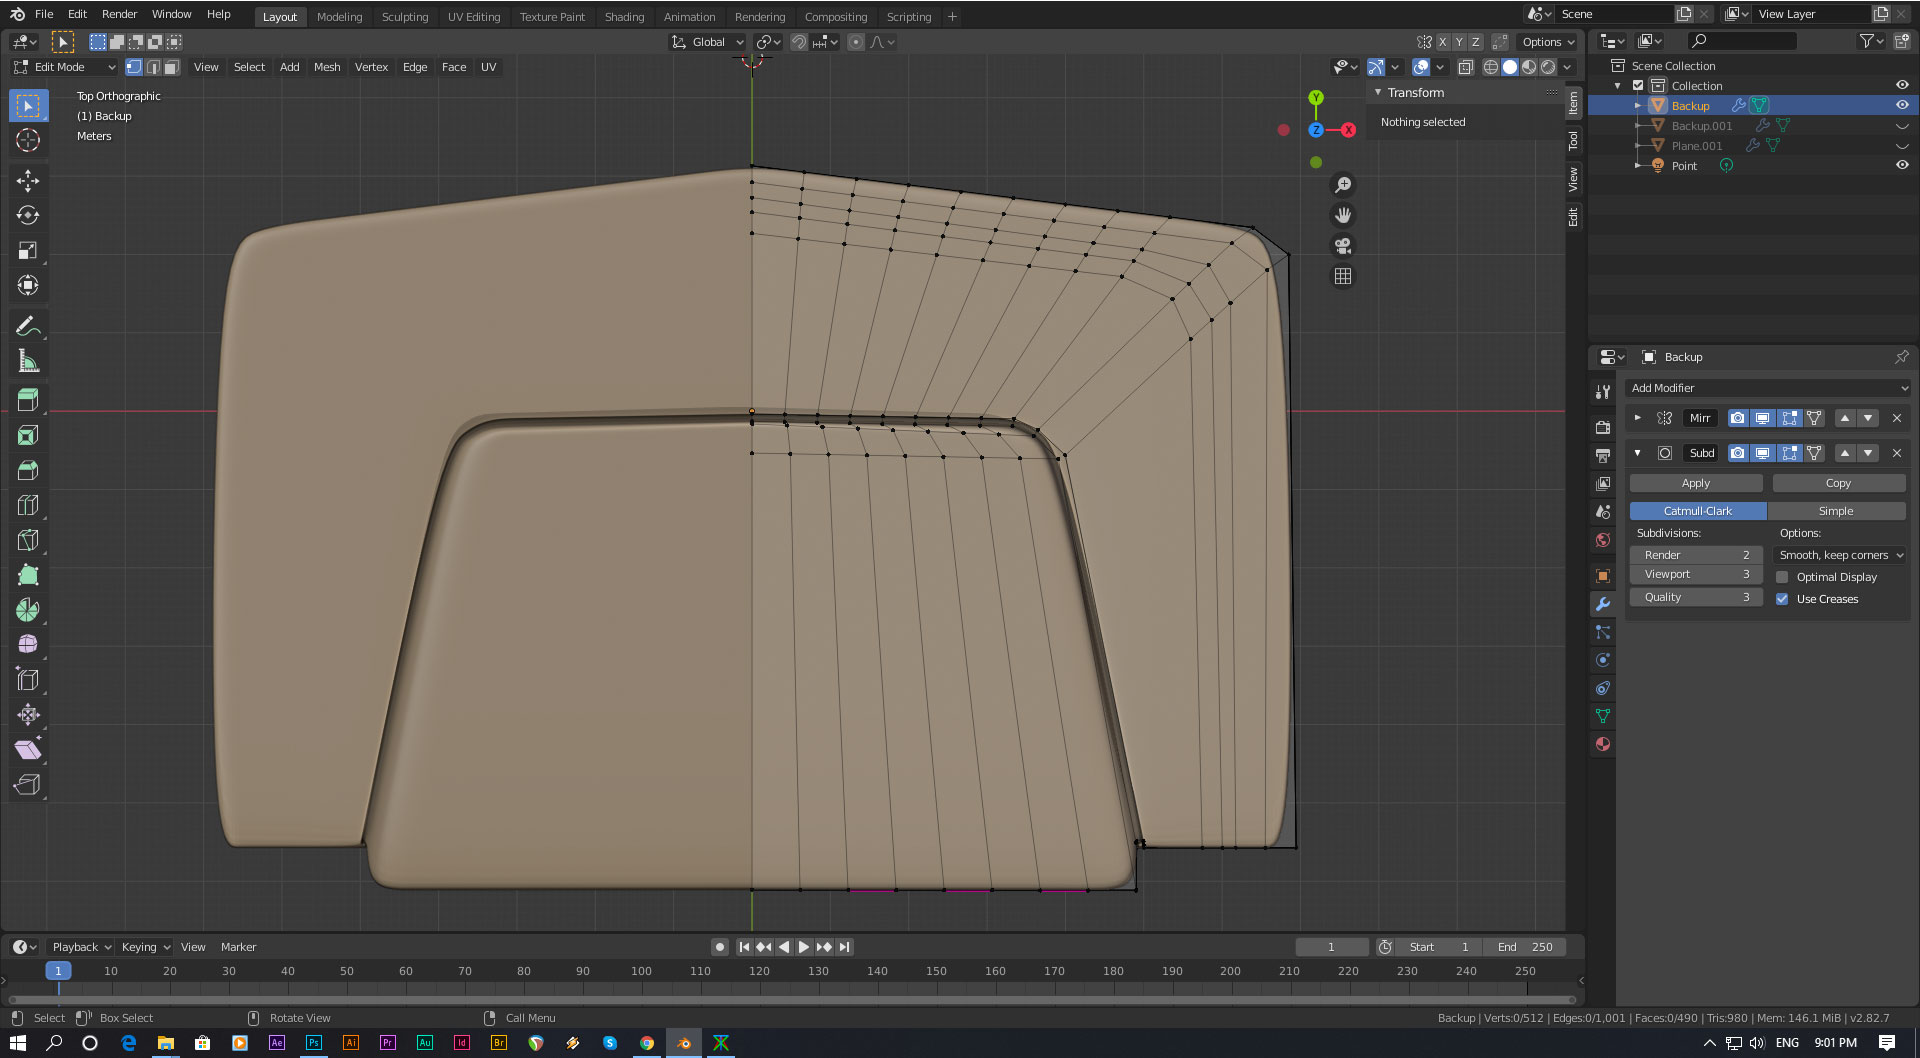
Task: Select the Transform tool
Action: (28, 285)
